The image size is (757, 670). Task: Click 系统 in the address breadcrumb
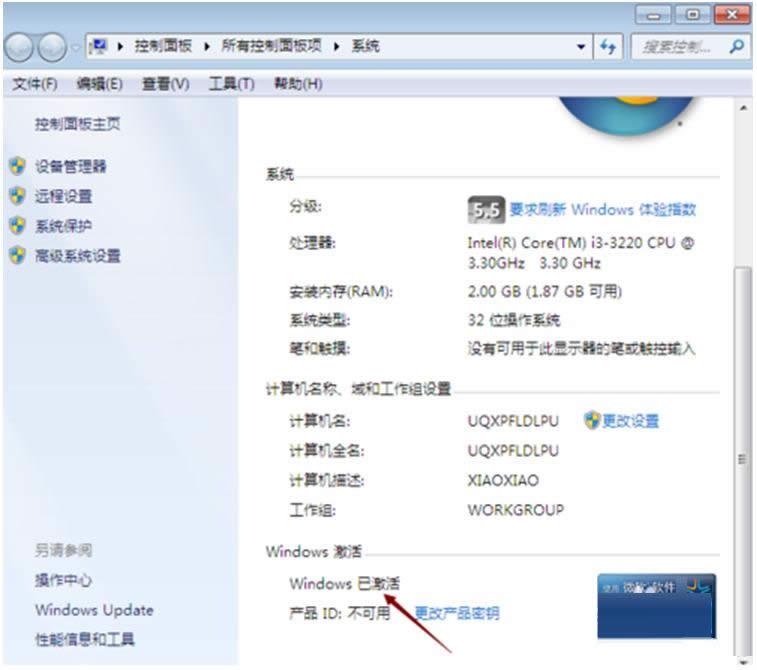(365, 46)
